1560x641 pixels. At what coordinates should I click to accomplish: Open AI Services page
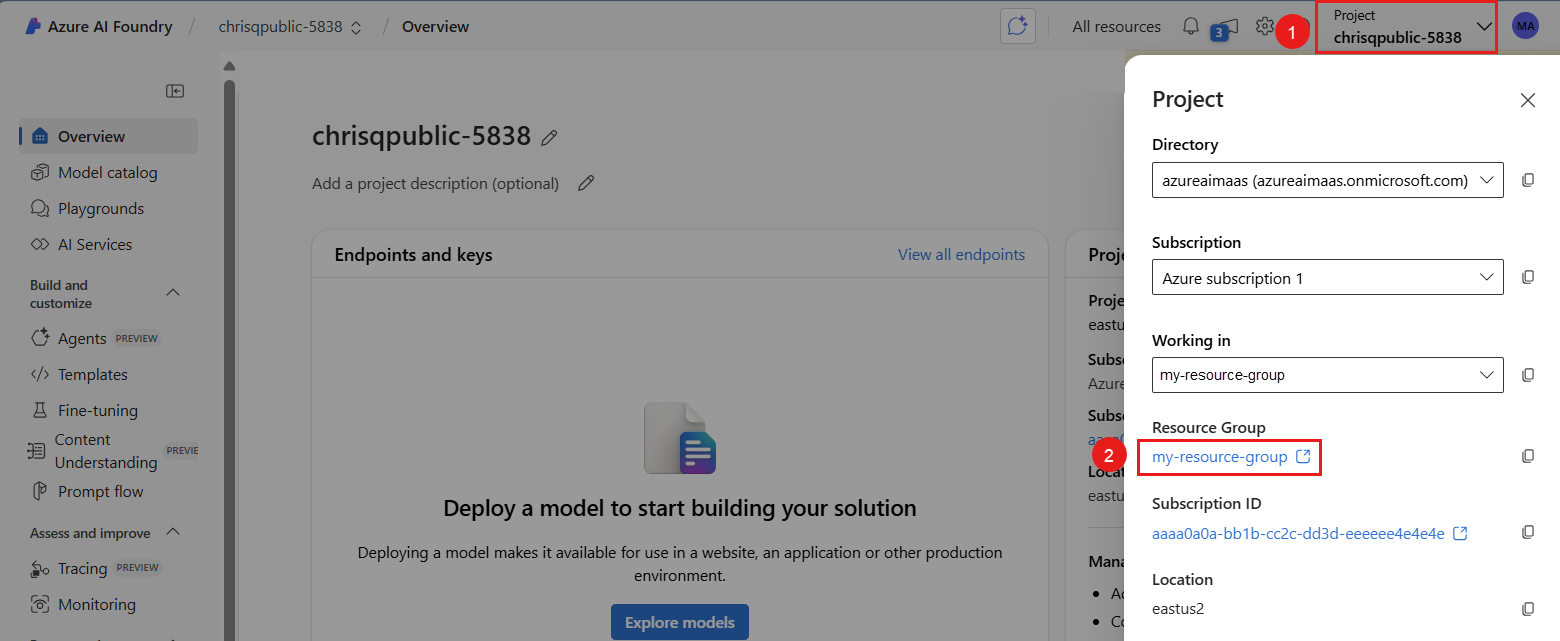pos(108,244)
